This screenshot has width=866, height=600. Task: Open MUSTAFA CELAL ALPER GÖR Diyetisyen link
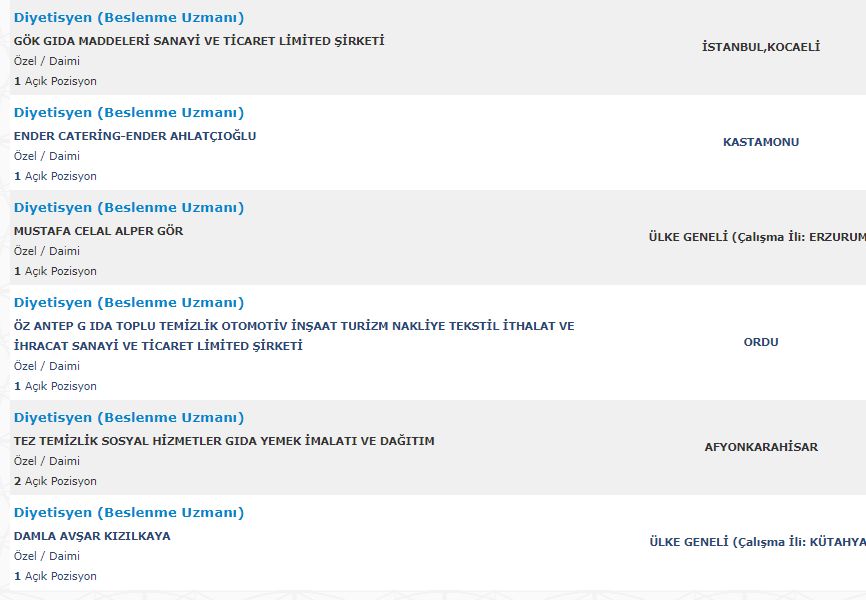point(129,208)
